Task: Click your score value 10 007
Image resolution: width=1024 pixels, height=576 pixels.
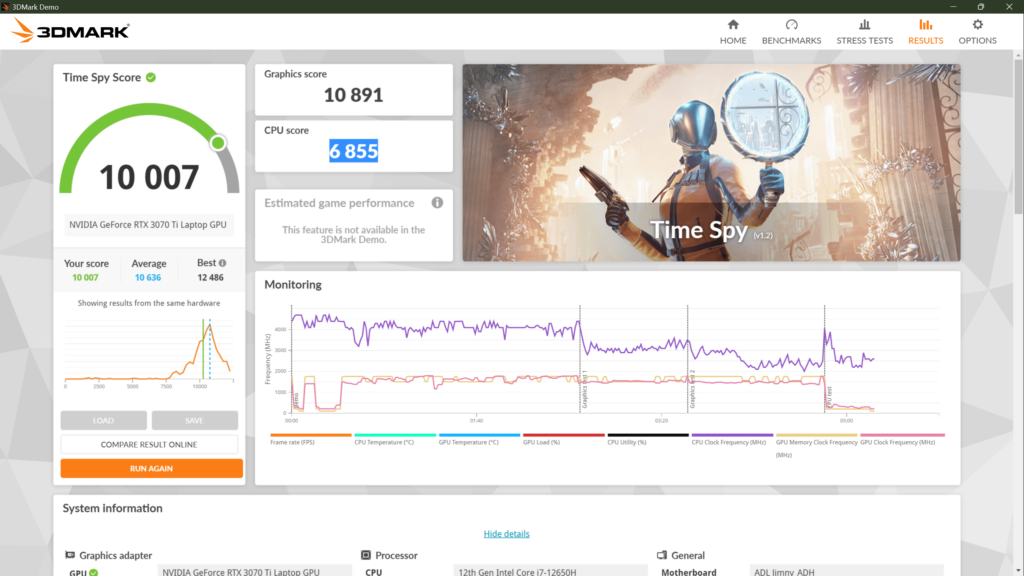Action: (85, 278)
